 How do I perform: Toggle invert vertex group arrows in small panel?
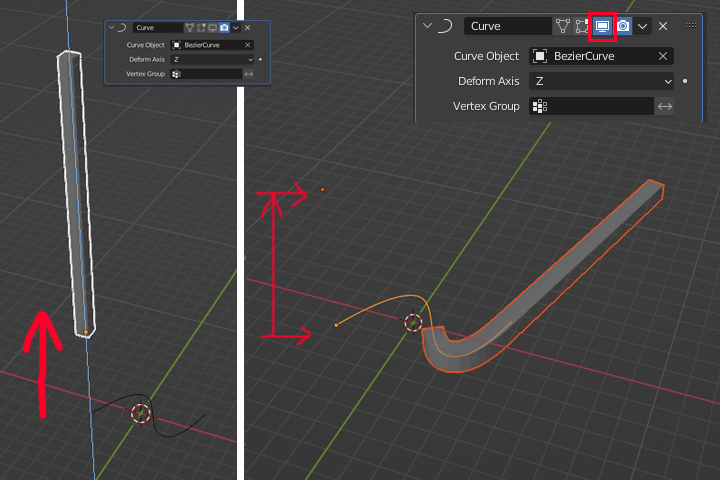pyautogui.click(x=248, y=74)
